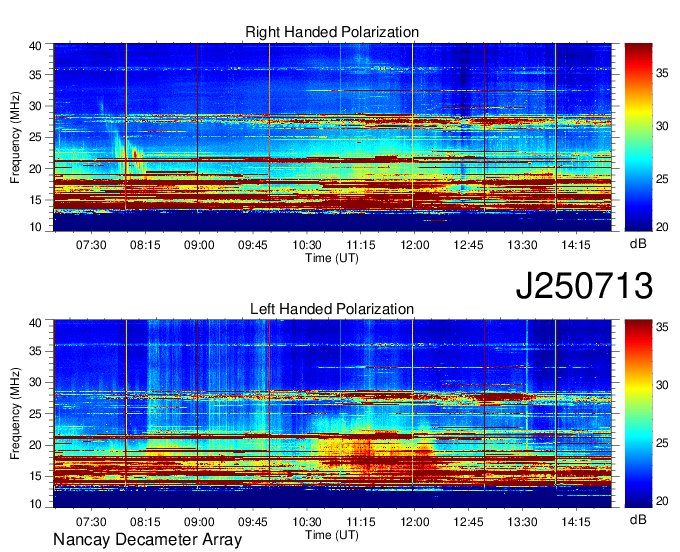
Task: Click Frequency (MHz) axis label of Right Handed plot
Action: pyautogui.click(x=15, y=137)
